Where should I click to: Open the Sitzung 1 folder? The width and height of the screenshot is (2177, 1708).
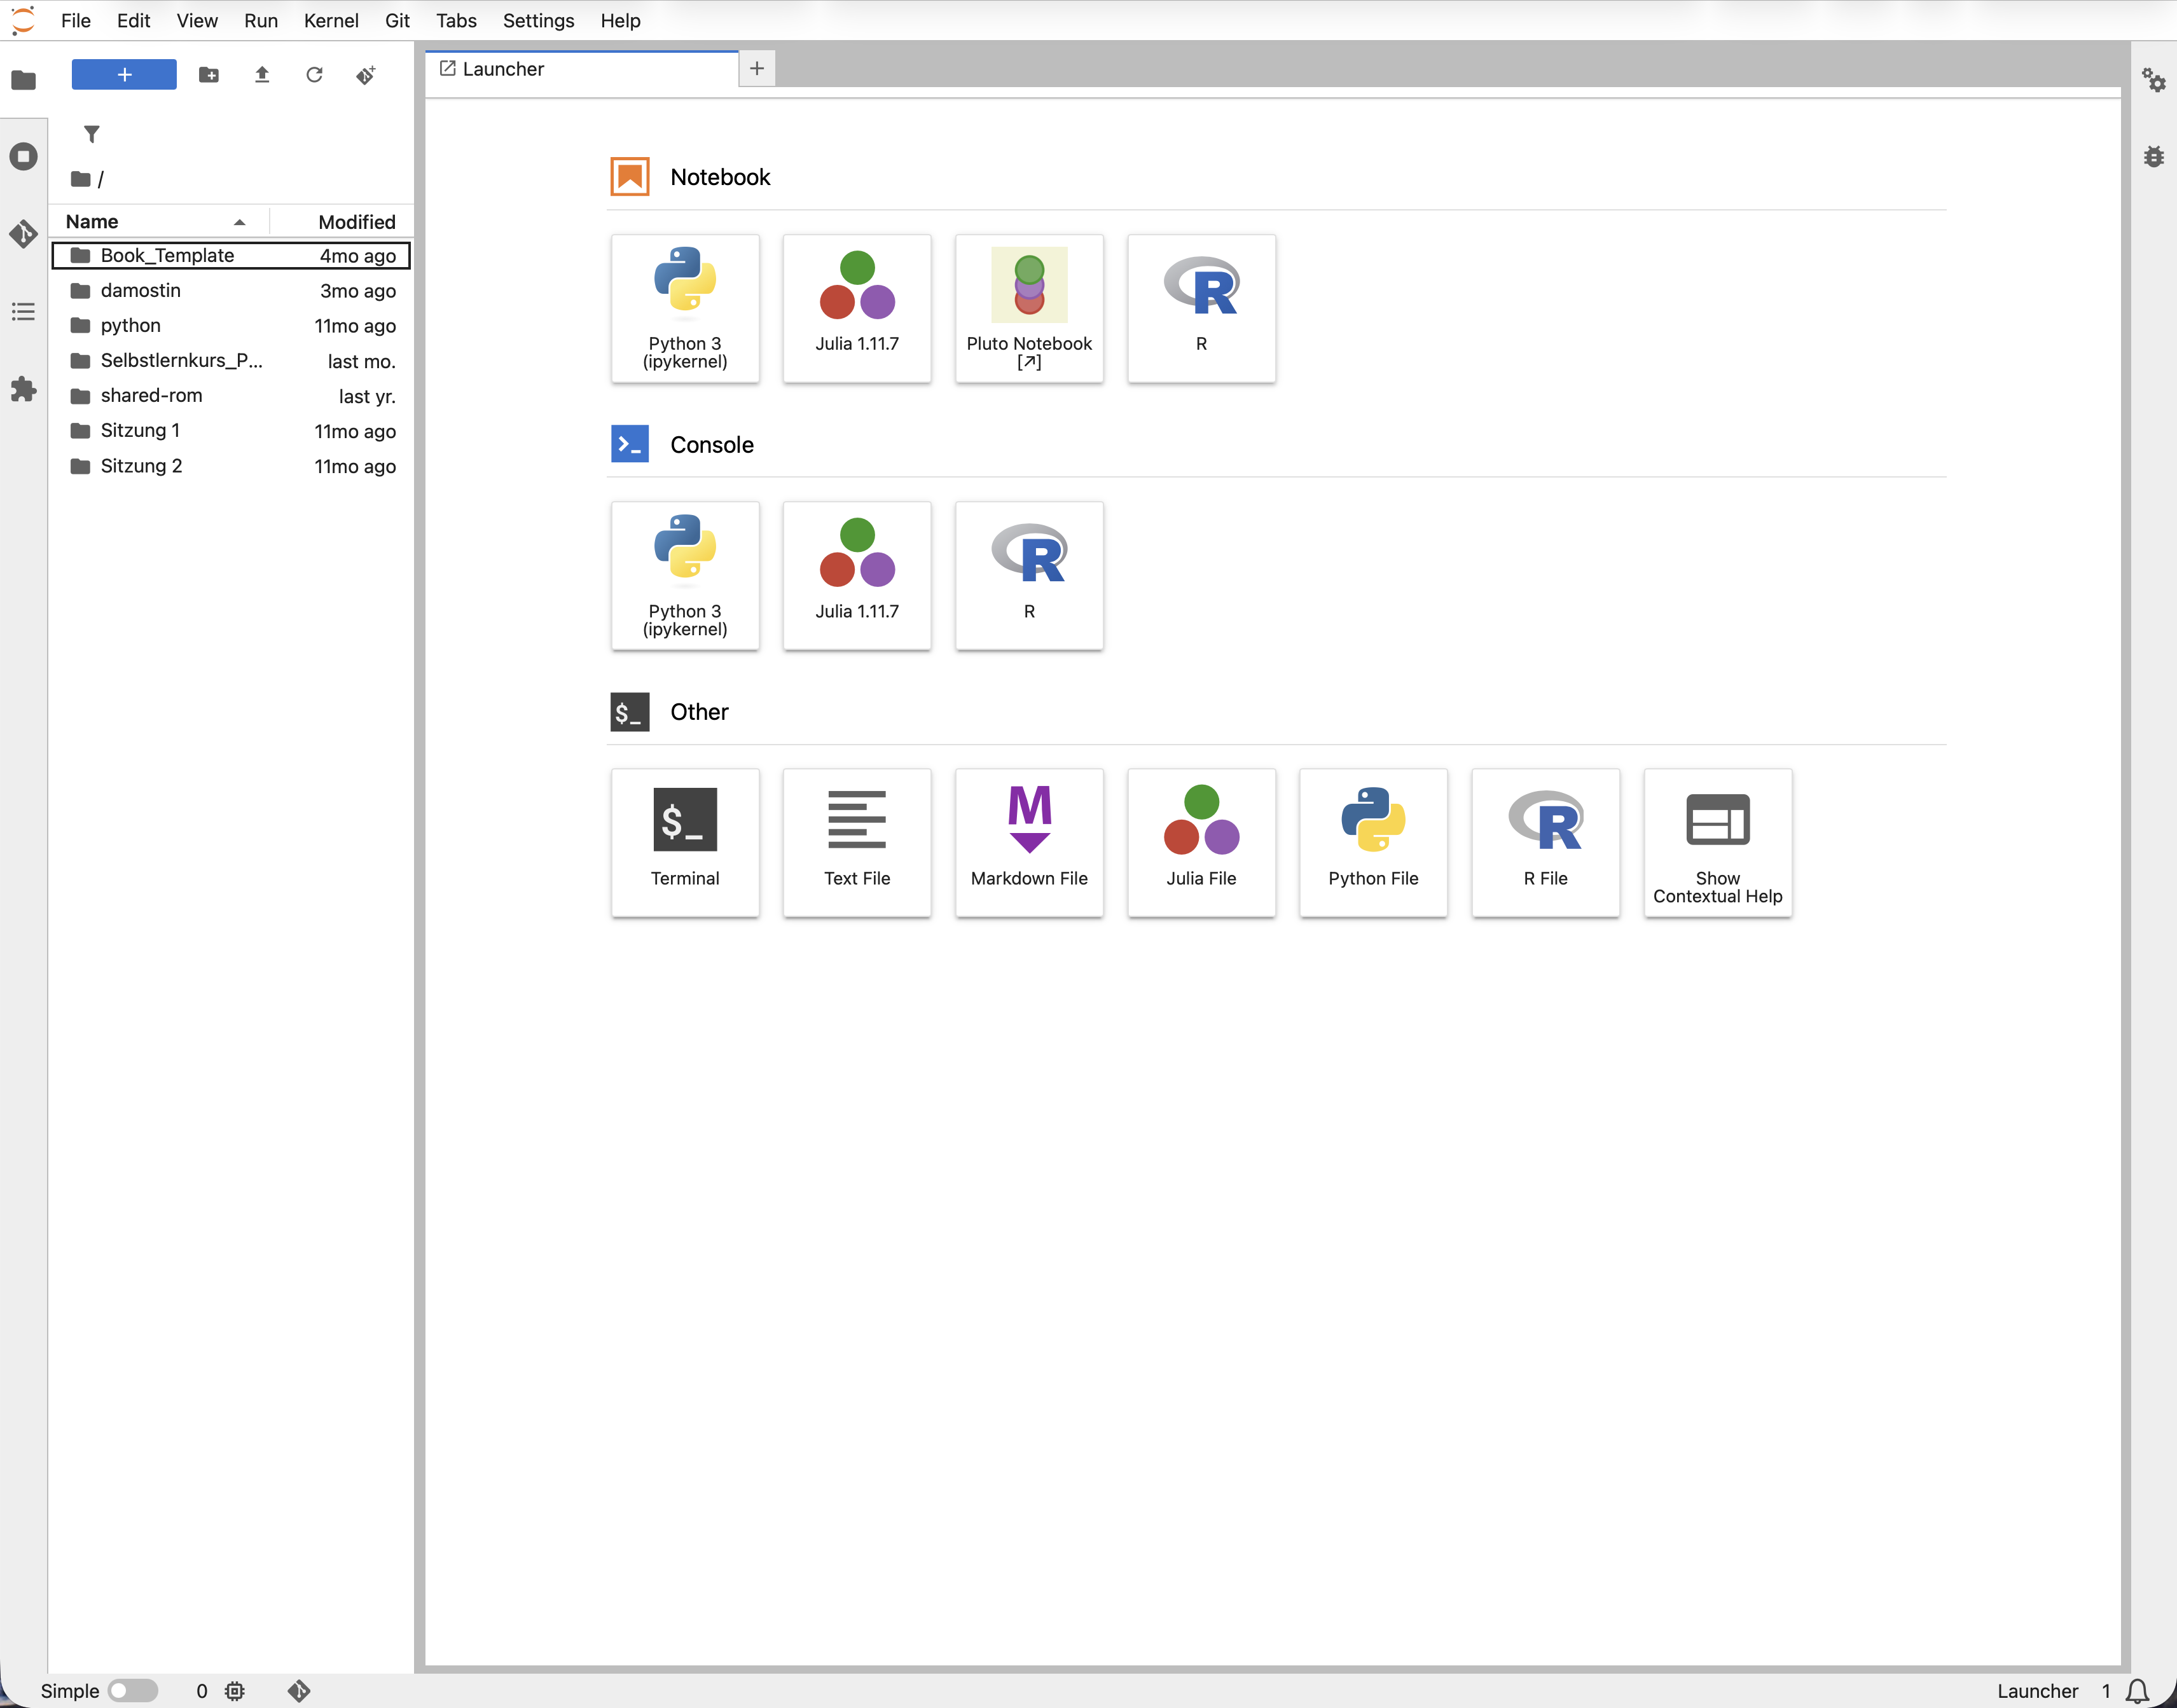point(140,430)
